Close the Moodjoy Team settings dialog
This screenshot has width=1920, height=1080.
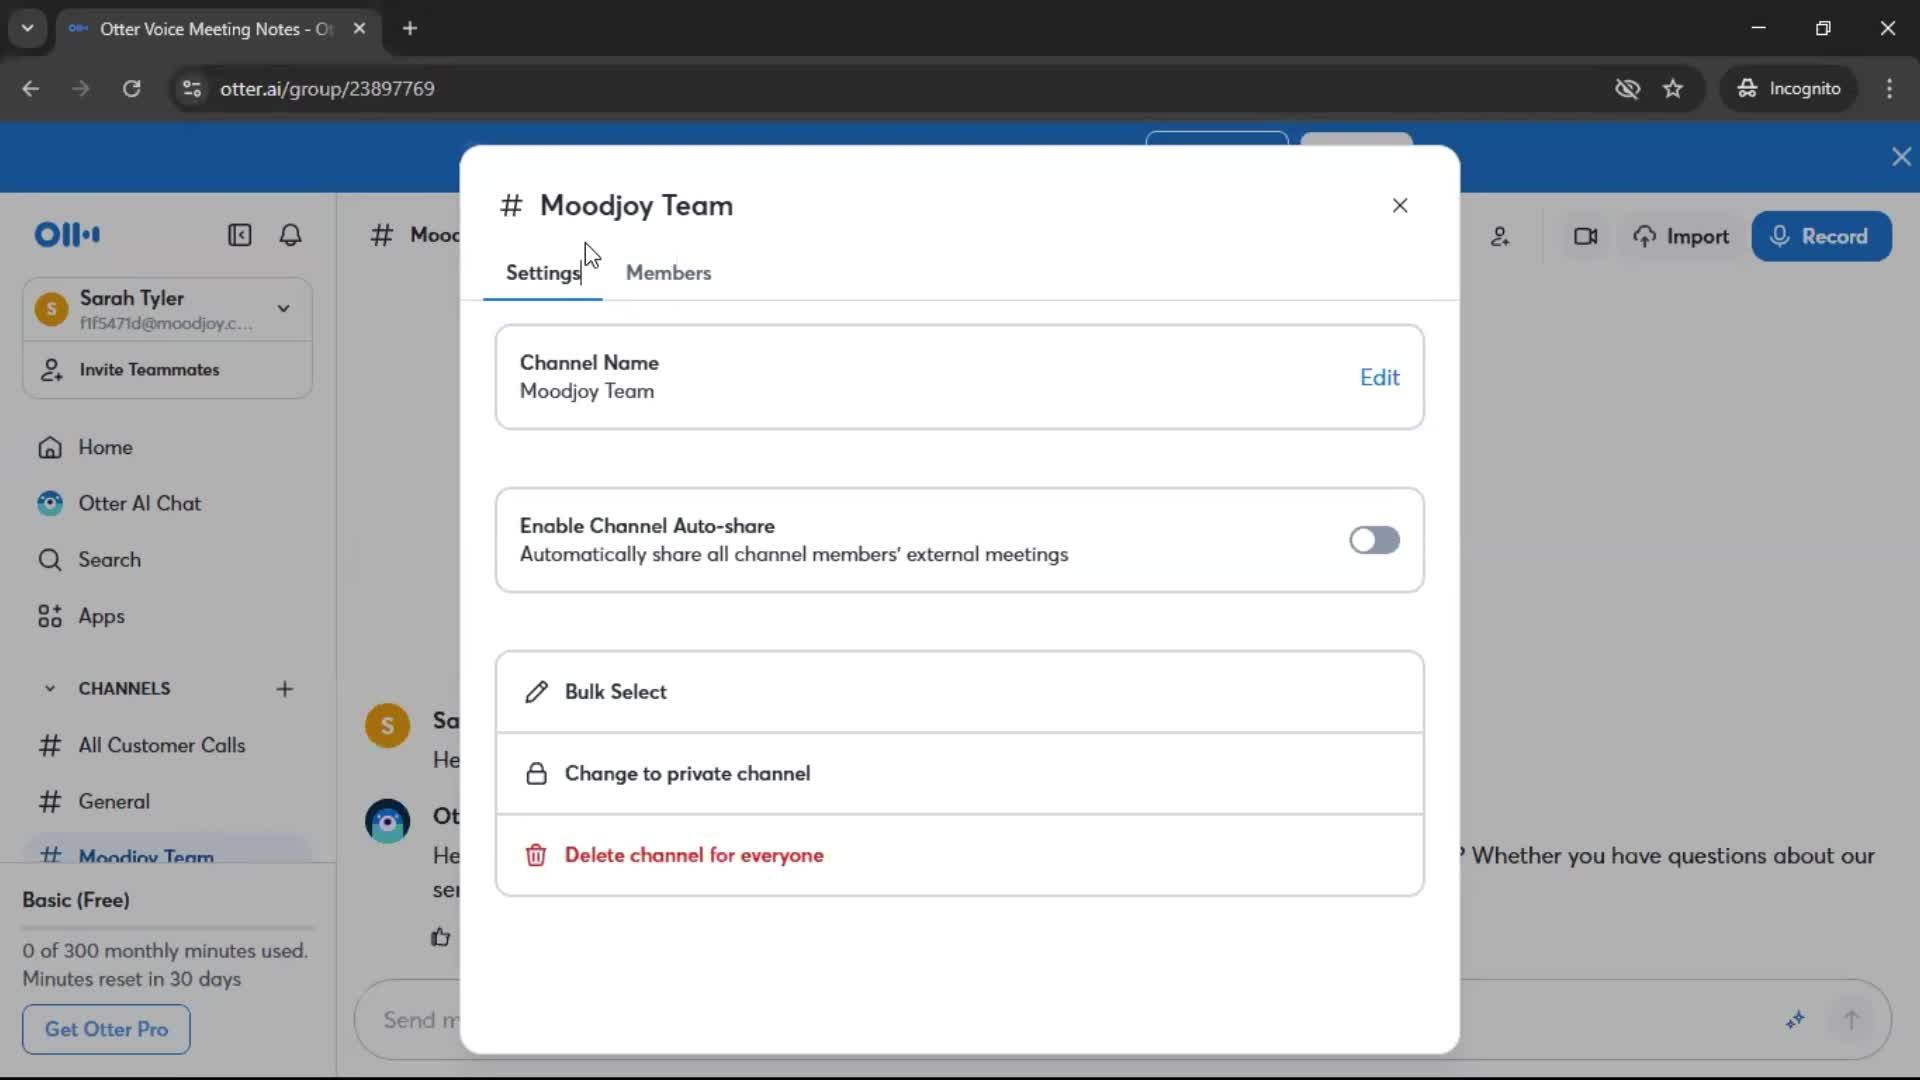[x=1400, y=205]
